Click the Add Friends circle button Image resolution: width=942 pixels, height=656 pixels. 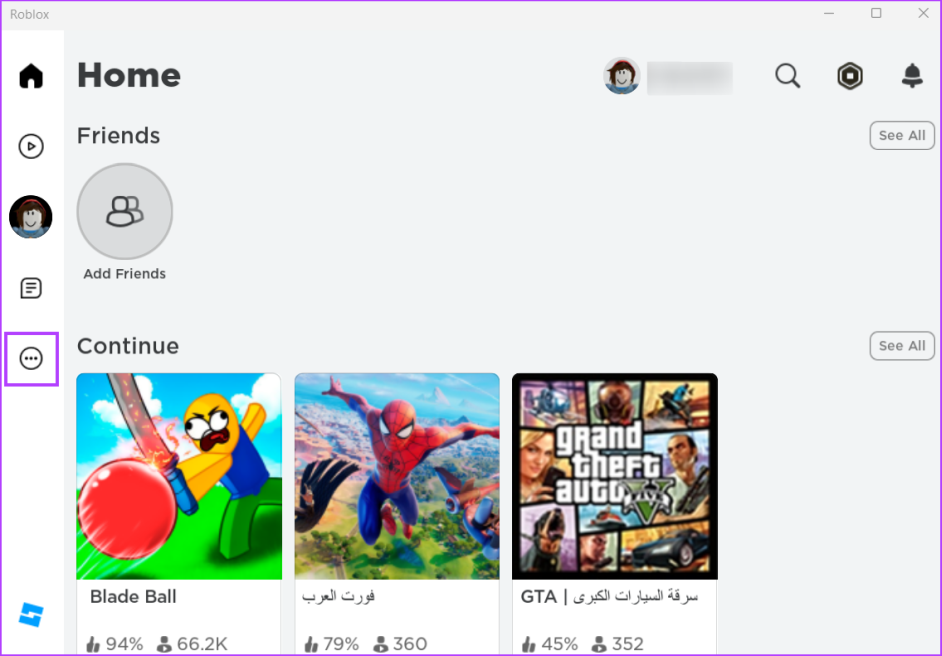[x=125, y=211]
